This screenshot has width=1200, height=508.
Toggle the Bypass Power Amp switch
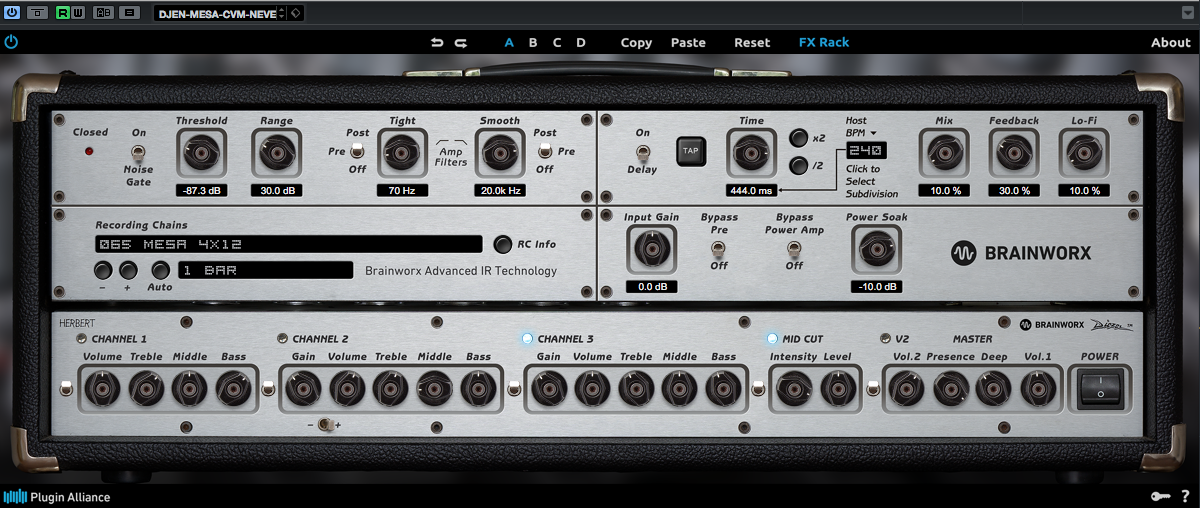794,247
